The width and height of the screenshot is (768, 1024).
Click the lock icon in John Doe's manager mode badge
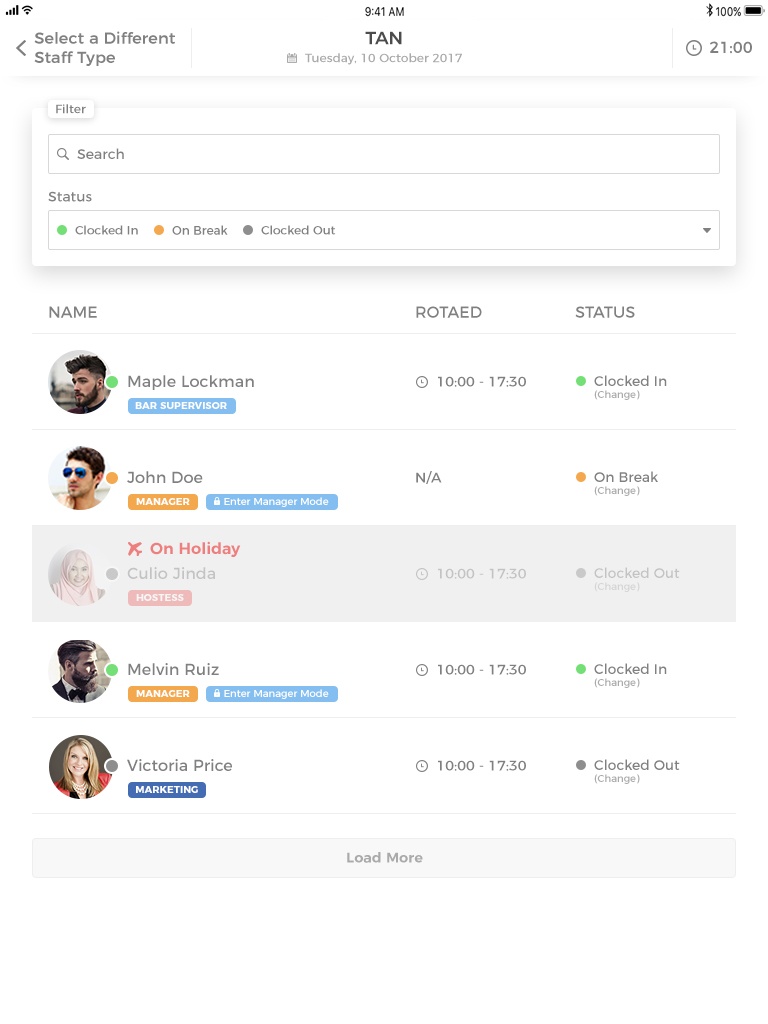(217, 502)
